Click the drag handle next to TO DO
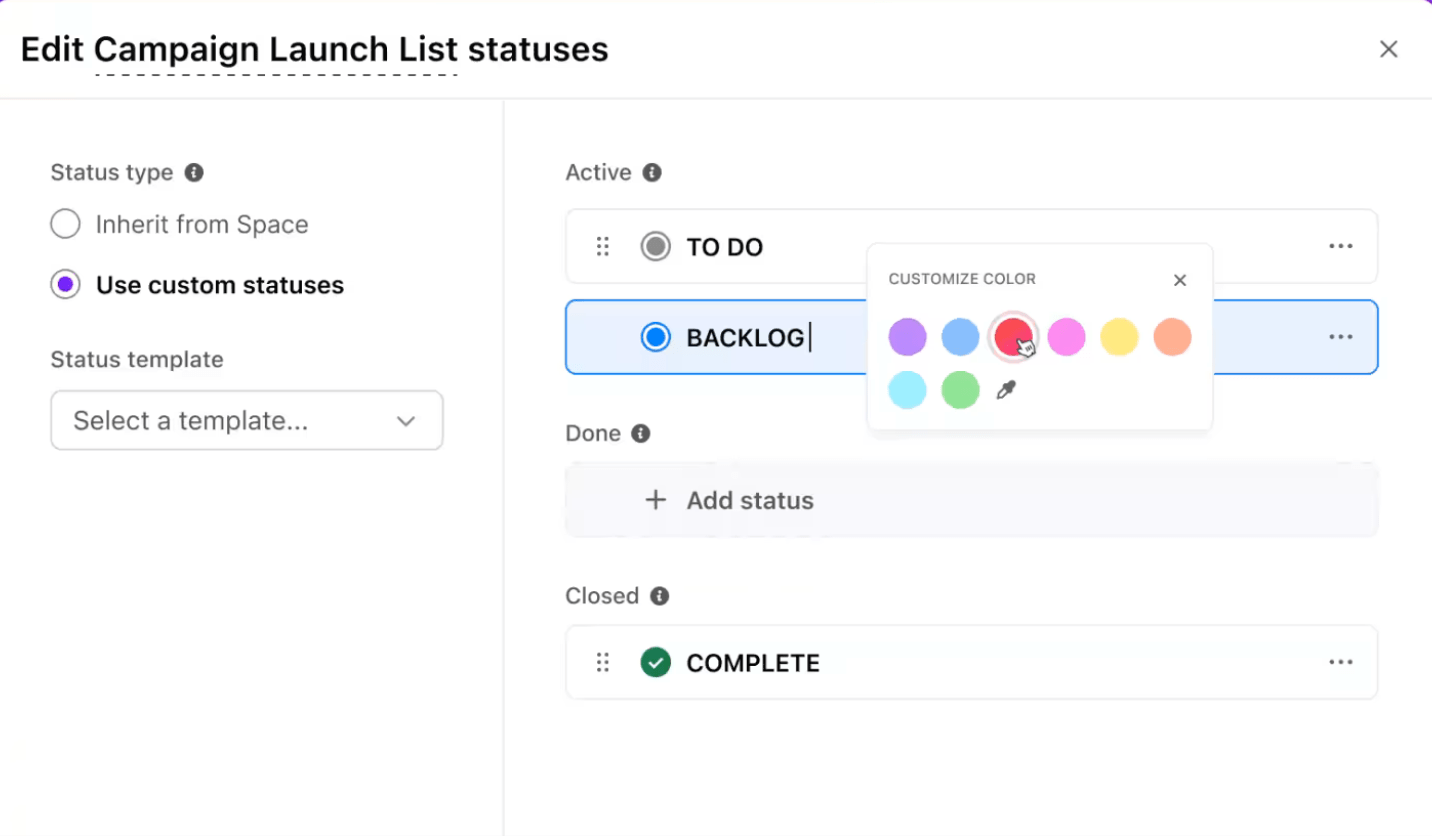 (602, 246)
